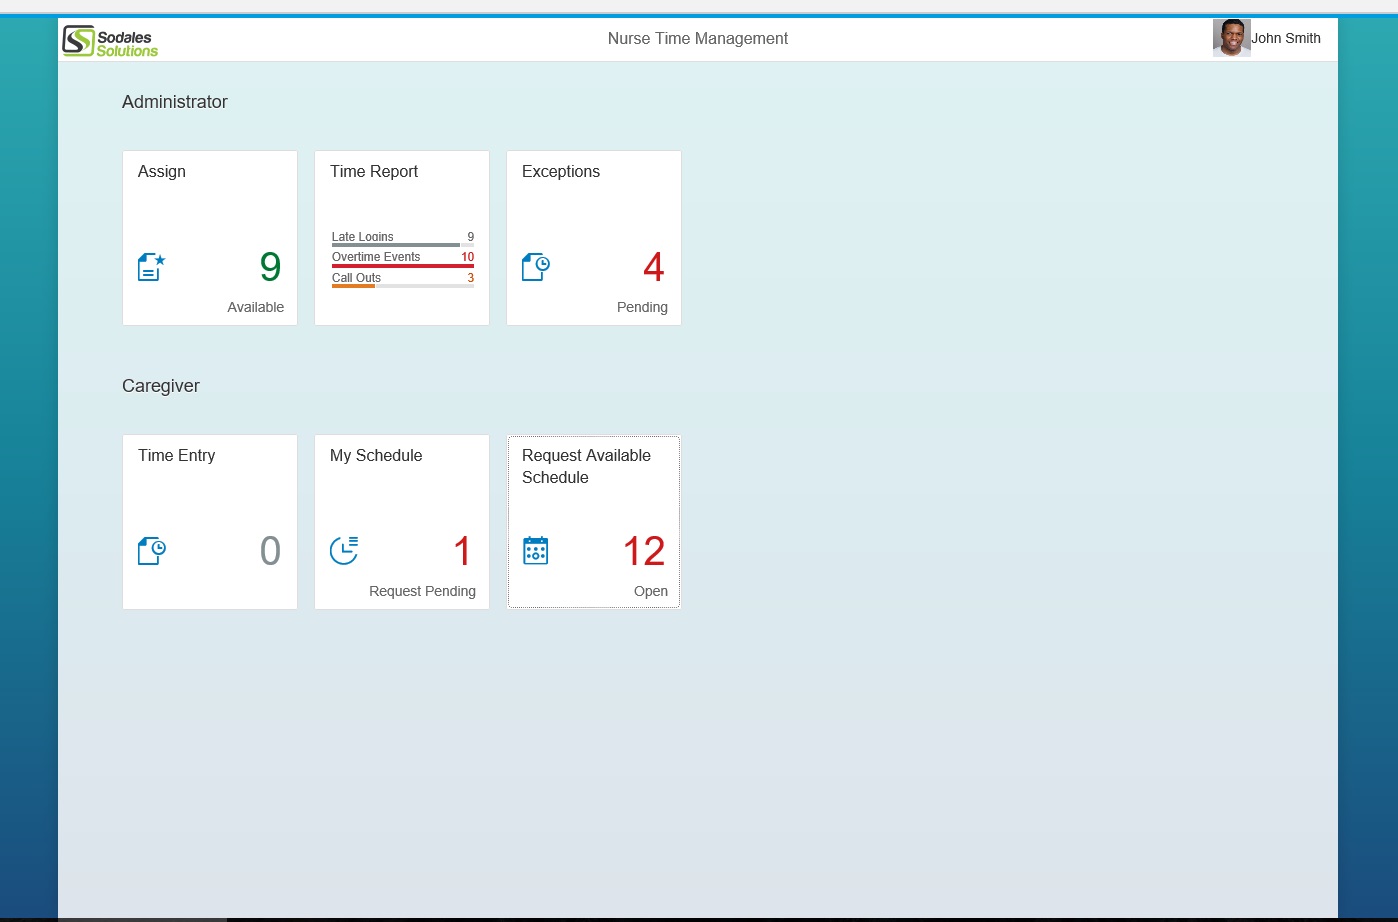Viewport: 1398px width, 922px height.
Task: Select the Time Entry clock icon
Action: click(x=150, y=550)
